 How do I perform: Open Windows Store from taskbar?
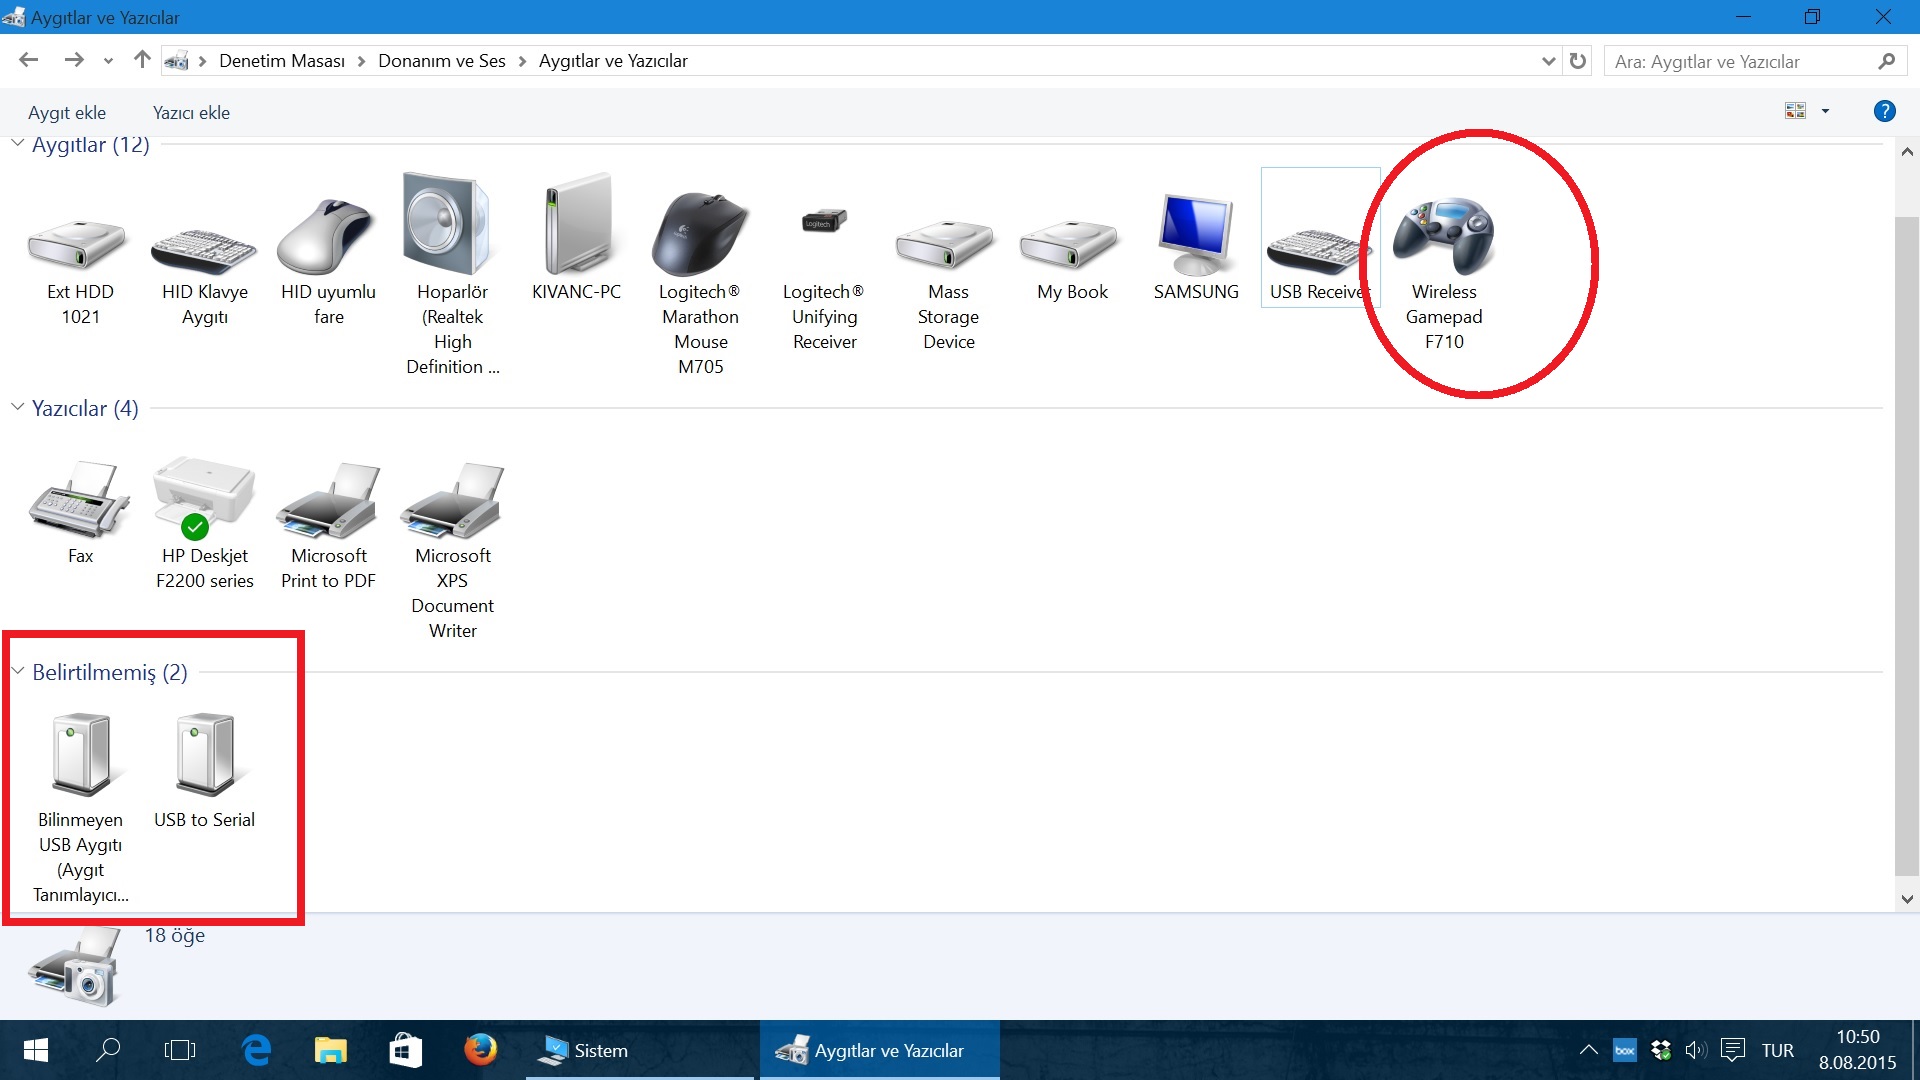405,1050
